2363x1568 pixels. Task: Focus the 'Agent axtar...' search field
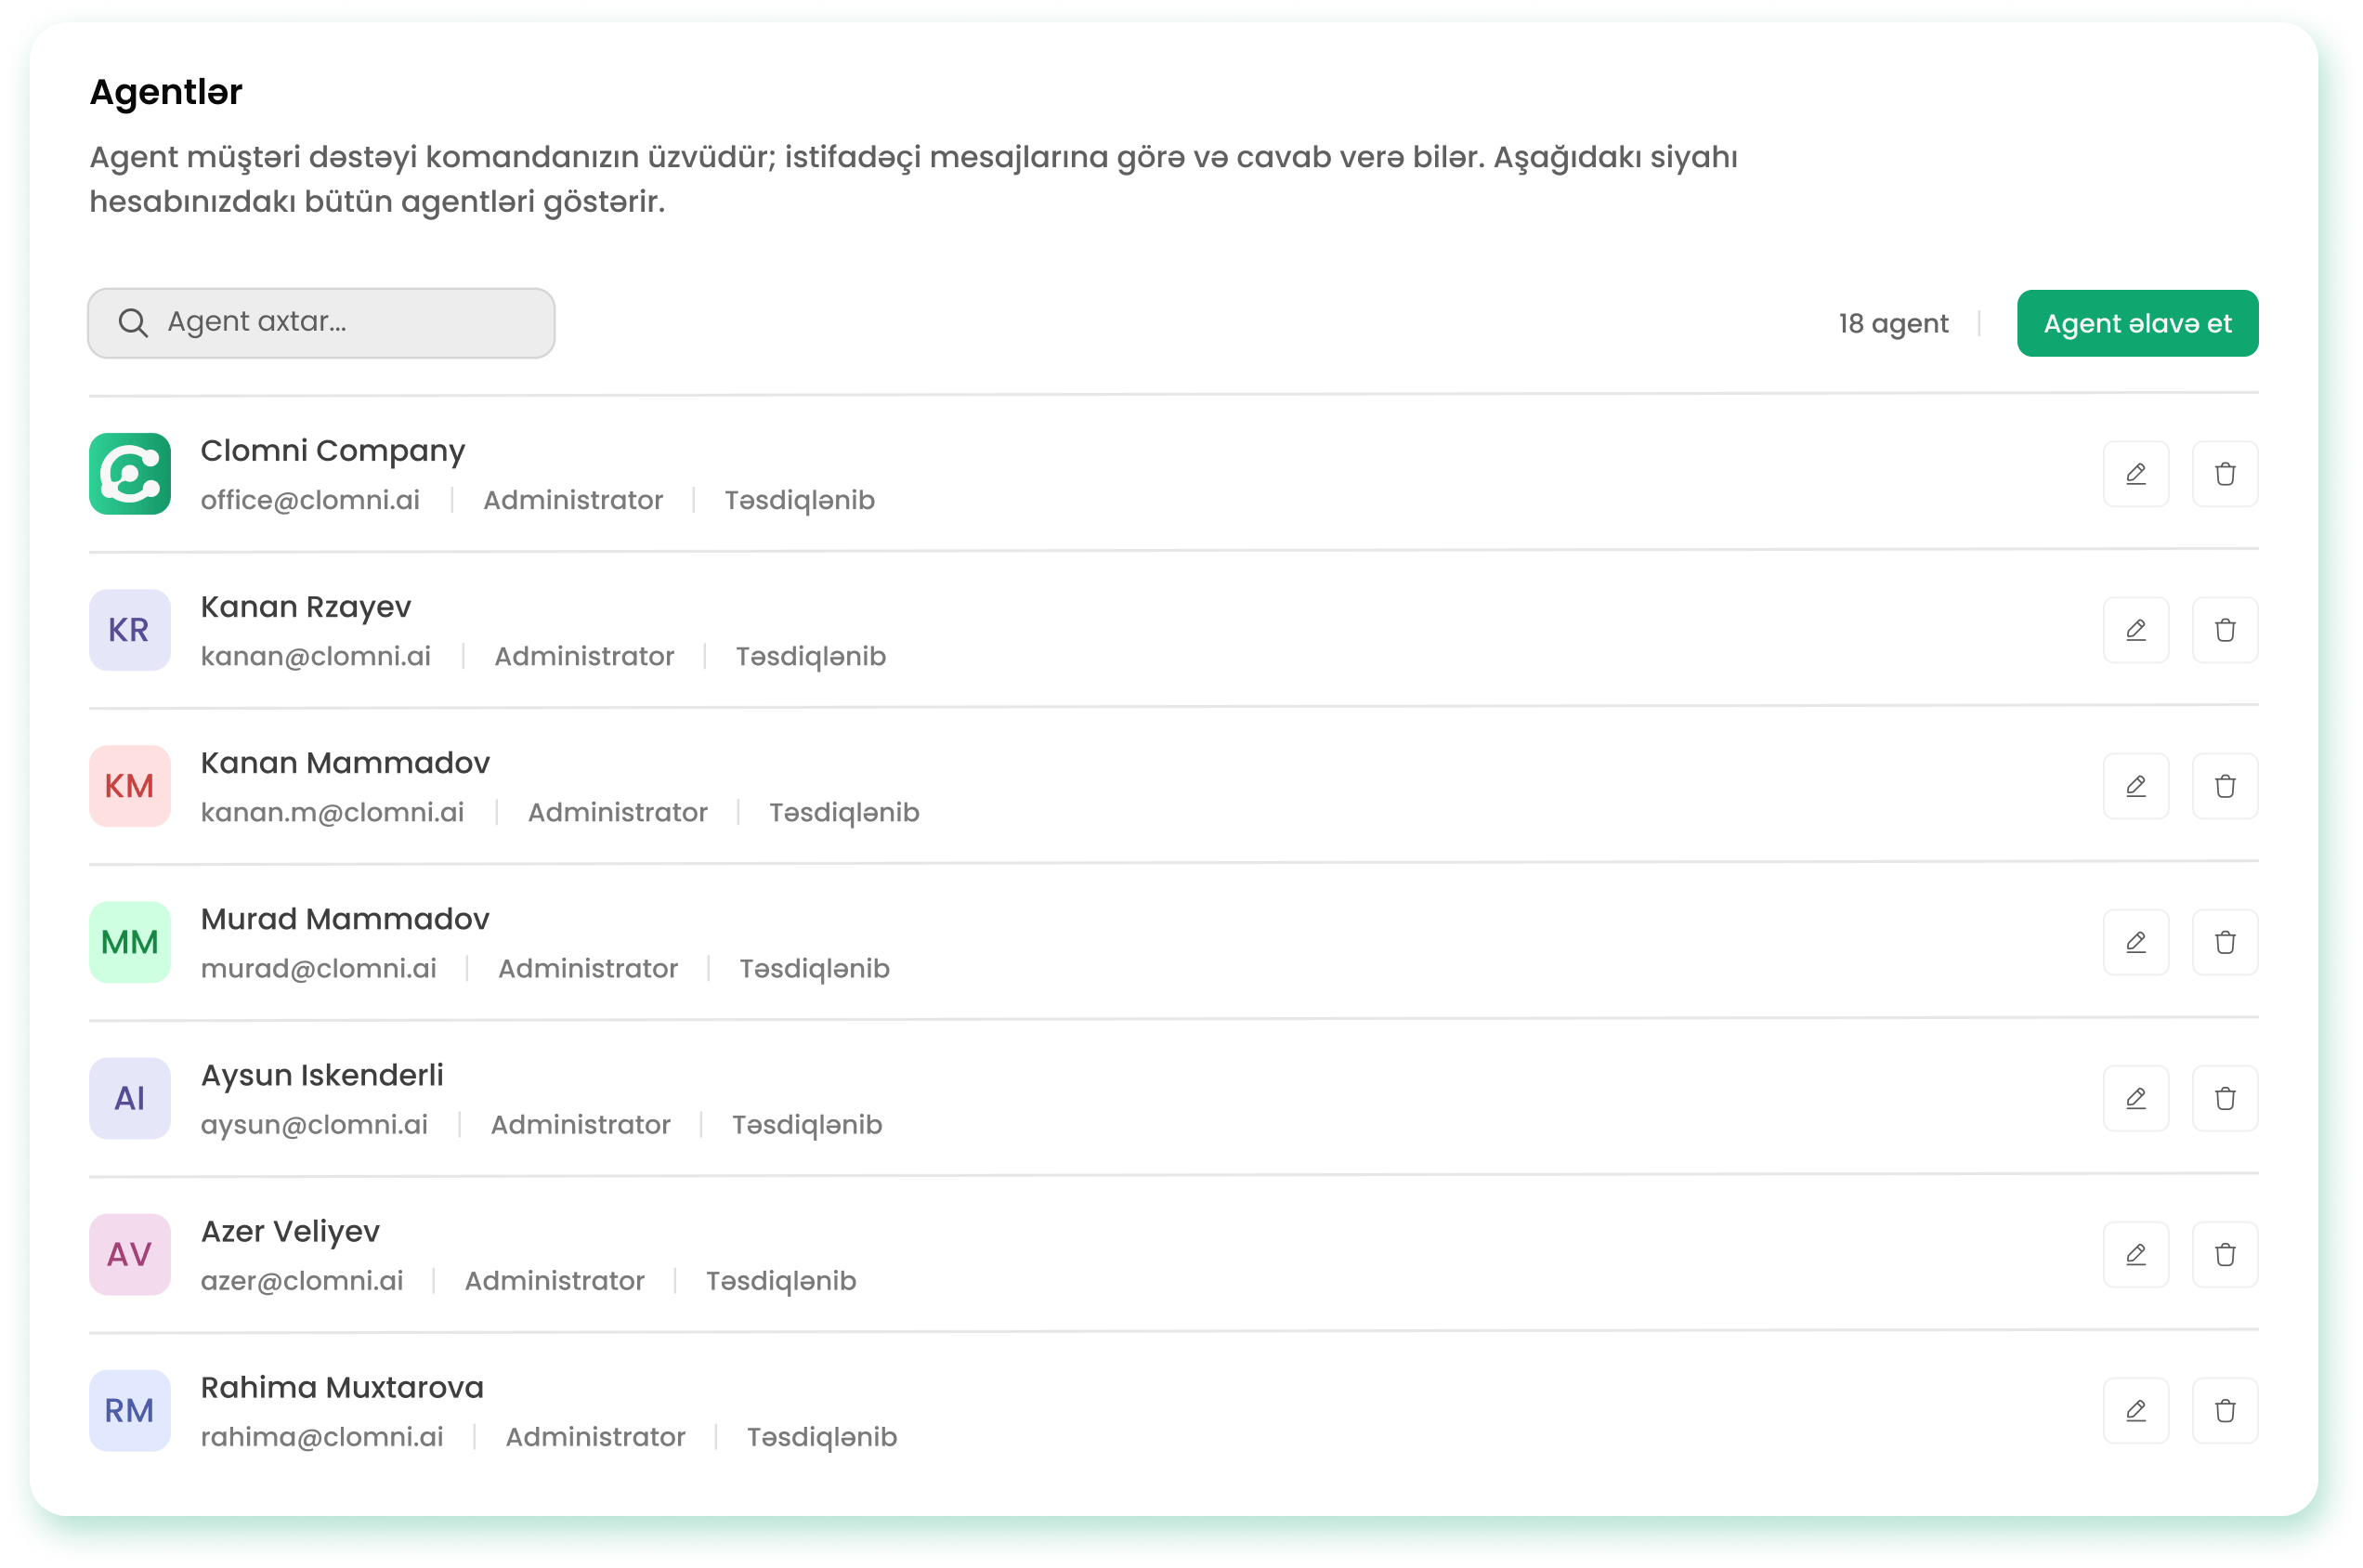coord(321,323)
